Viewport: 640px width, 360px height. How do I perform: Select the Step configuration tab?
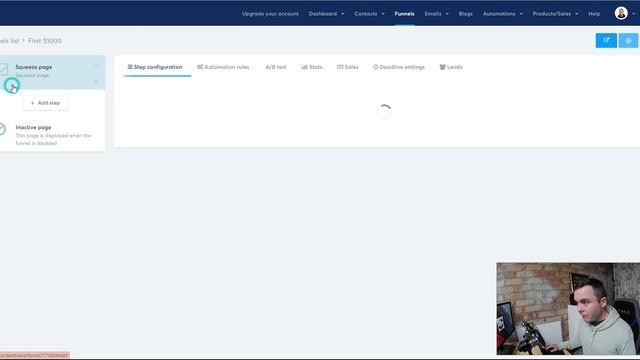(155, 67)
